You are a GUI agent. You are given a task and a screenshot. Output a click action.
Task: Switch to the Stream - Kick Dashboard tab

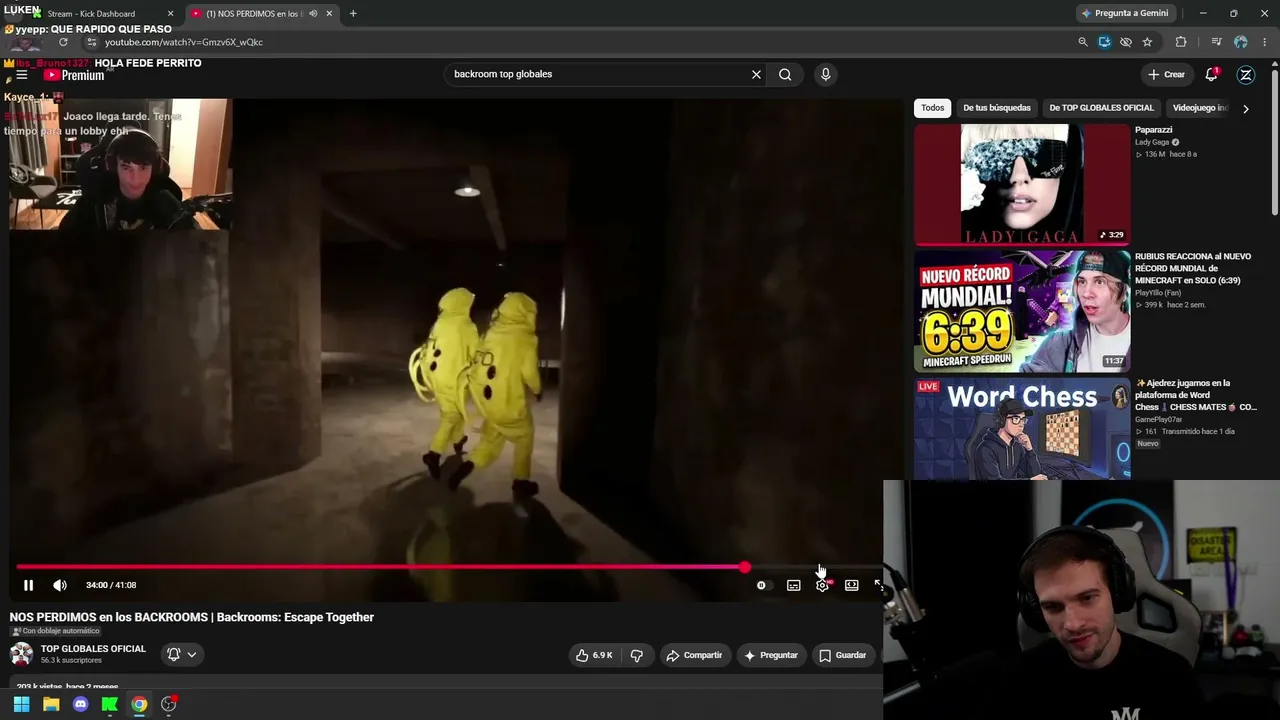pyautogui.click(x=96, y=14)
